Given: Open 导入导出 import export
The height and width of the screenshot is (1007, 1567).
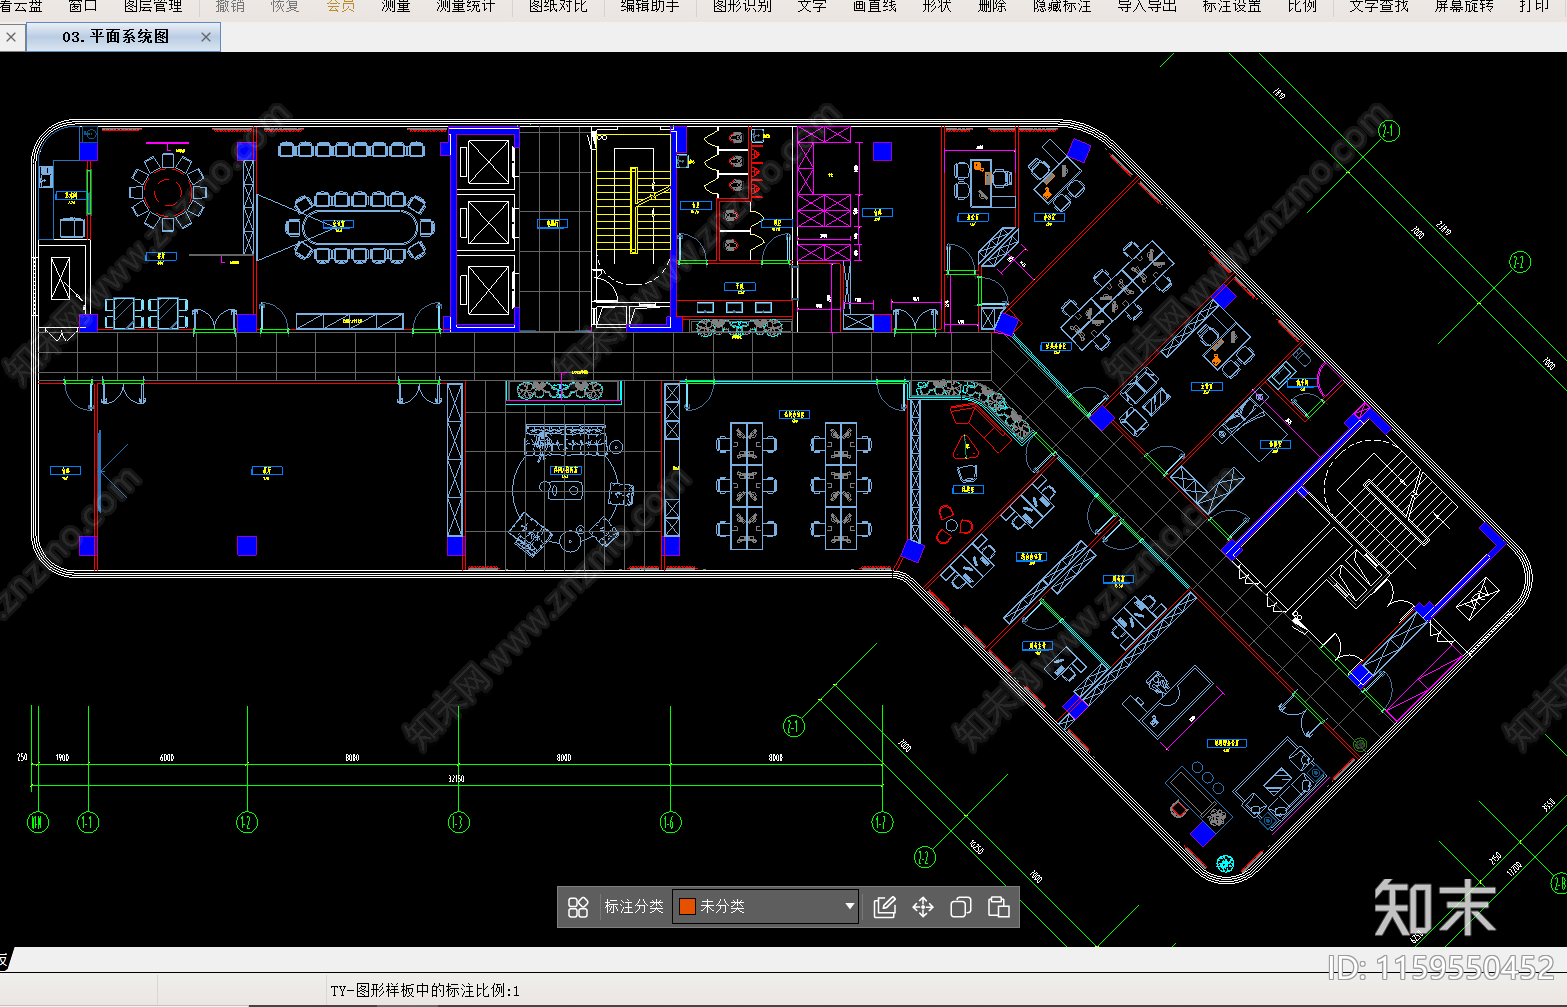Looking at the screenshot, I should click(1147, 6).
